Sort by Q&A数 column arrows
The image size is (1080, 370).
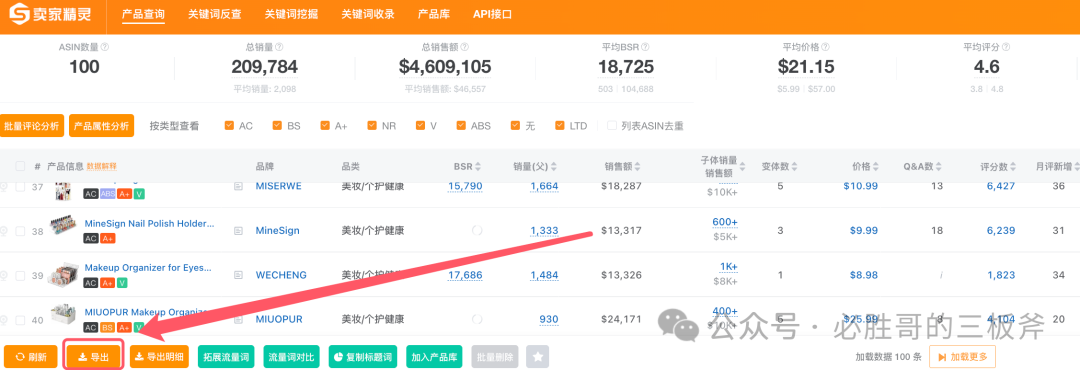click(939, 167)
